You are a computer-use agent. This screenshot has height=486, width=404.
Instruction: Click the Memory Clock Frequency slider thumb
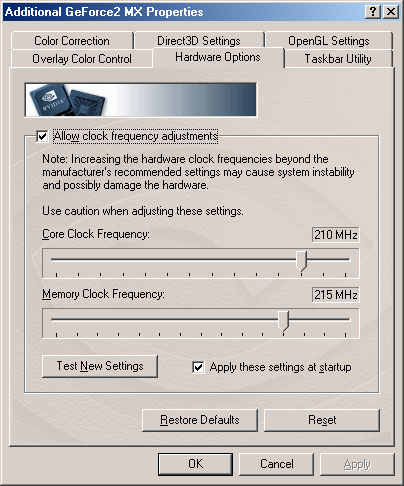(x=283, y=321)
